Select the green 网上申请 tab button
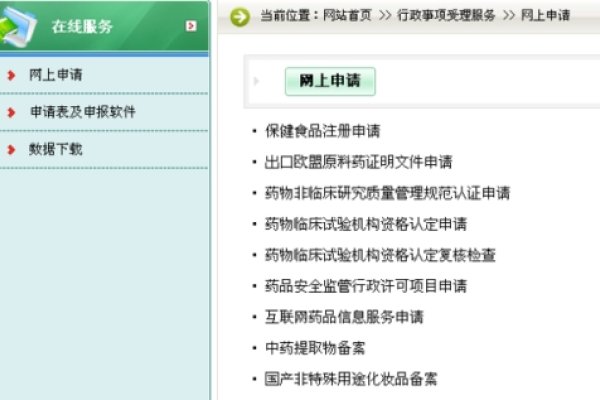Image resolution: width=600 pixels, height=400 pixels. pos(330,81)
